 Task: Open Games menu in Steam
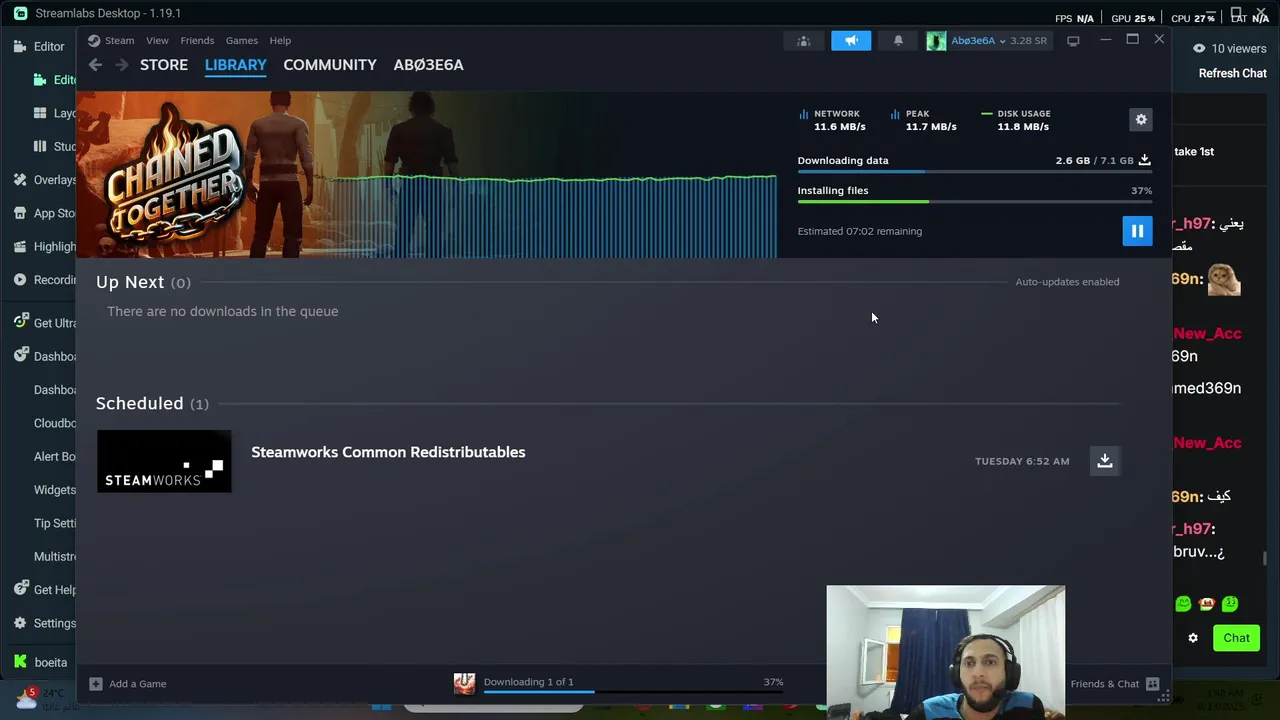[x=242, y=41]
